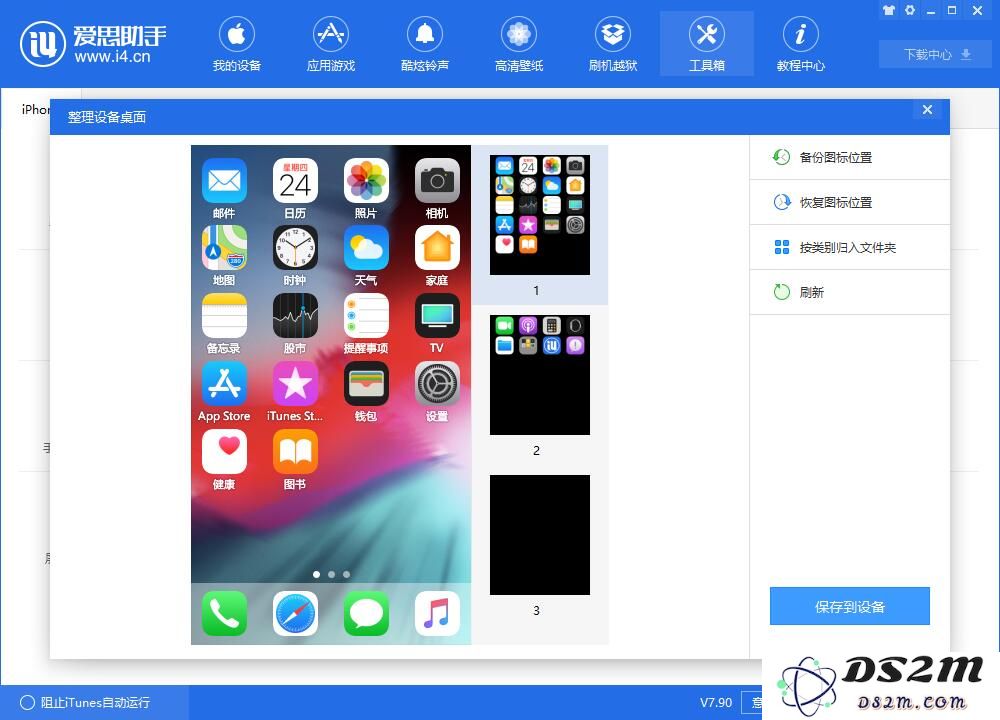Click the second page indicator dot

331,575
